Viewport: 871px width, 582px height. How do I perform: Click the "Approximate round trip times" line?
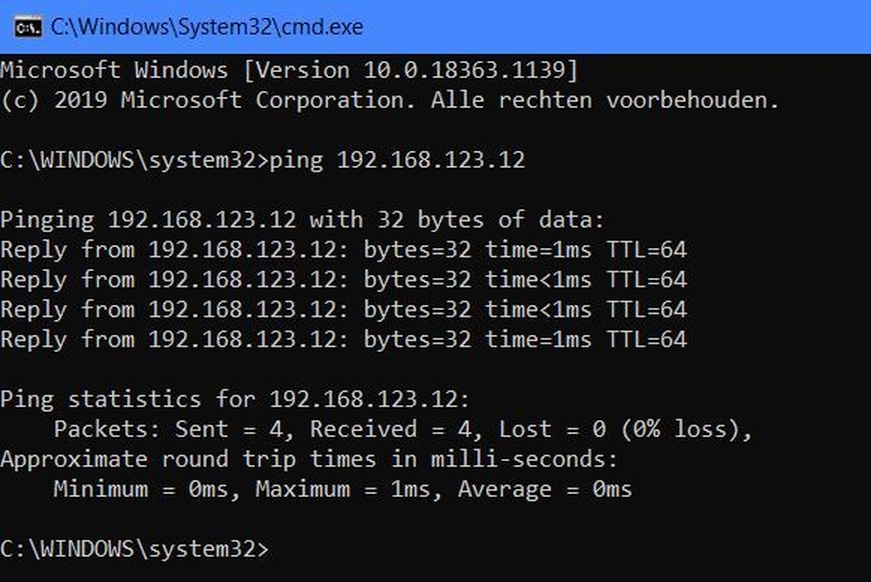pyautogui.click(x=309, y=460)
